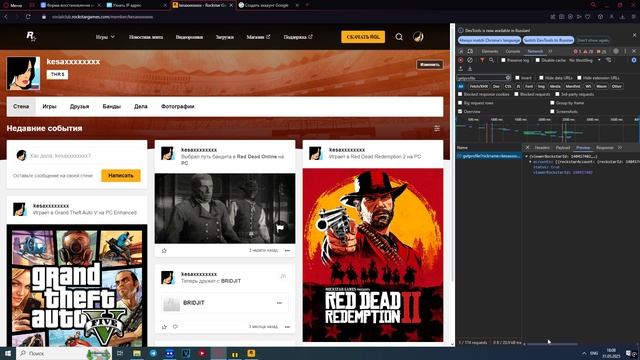Screen dimensions: 640x360
Task: Go back using the browser back arrow
Action: (x=6, y=17)
